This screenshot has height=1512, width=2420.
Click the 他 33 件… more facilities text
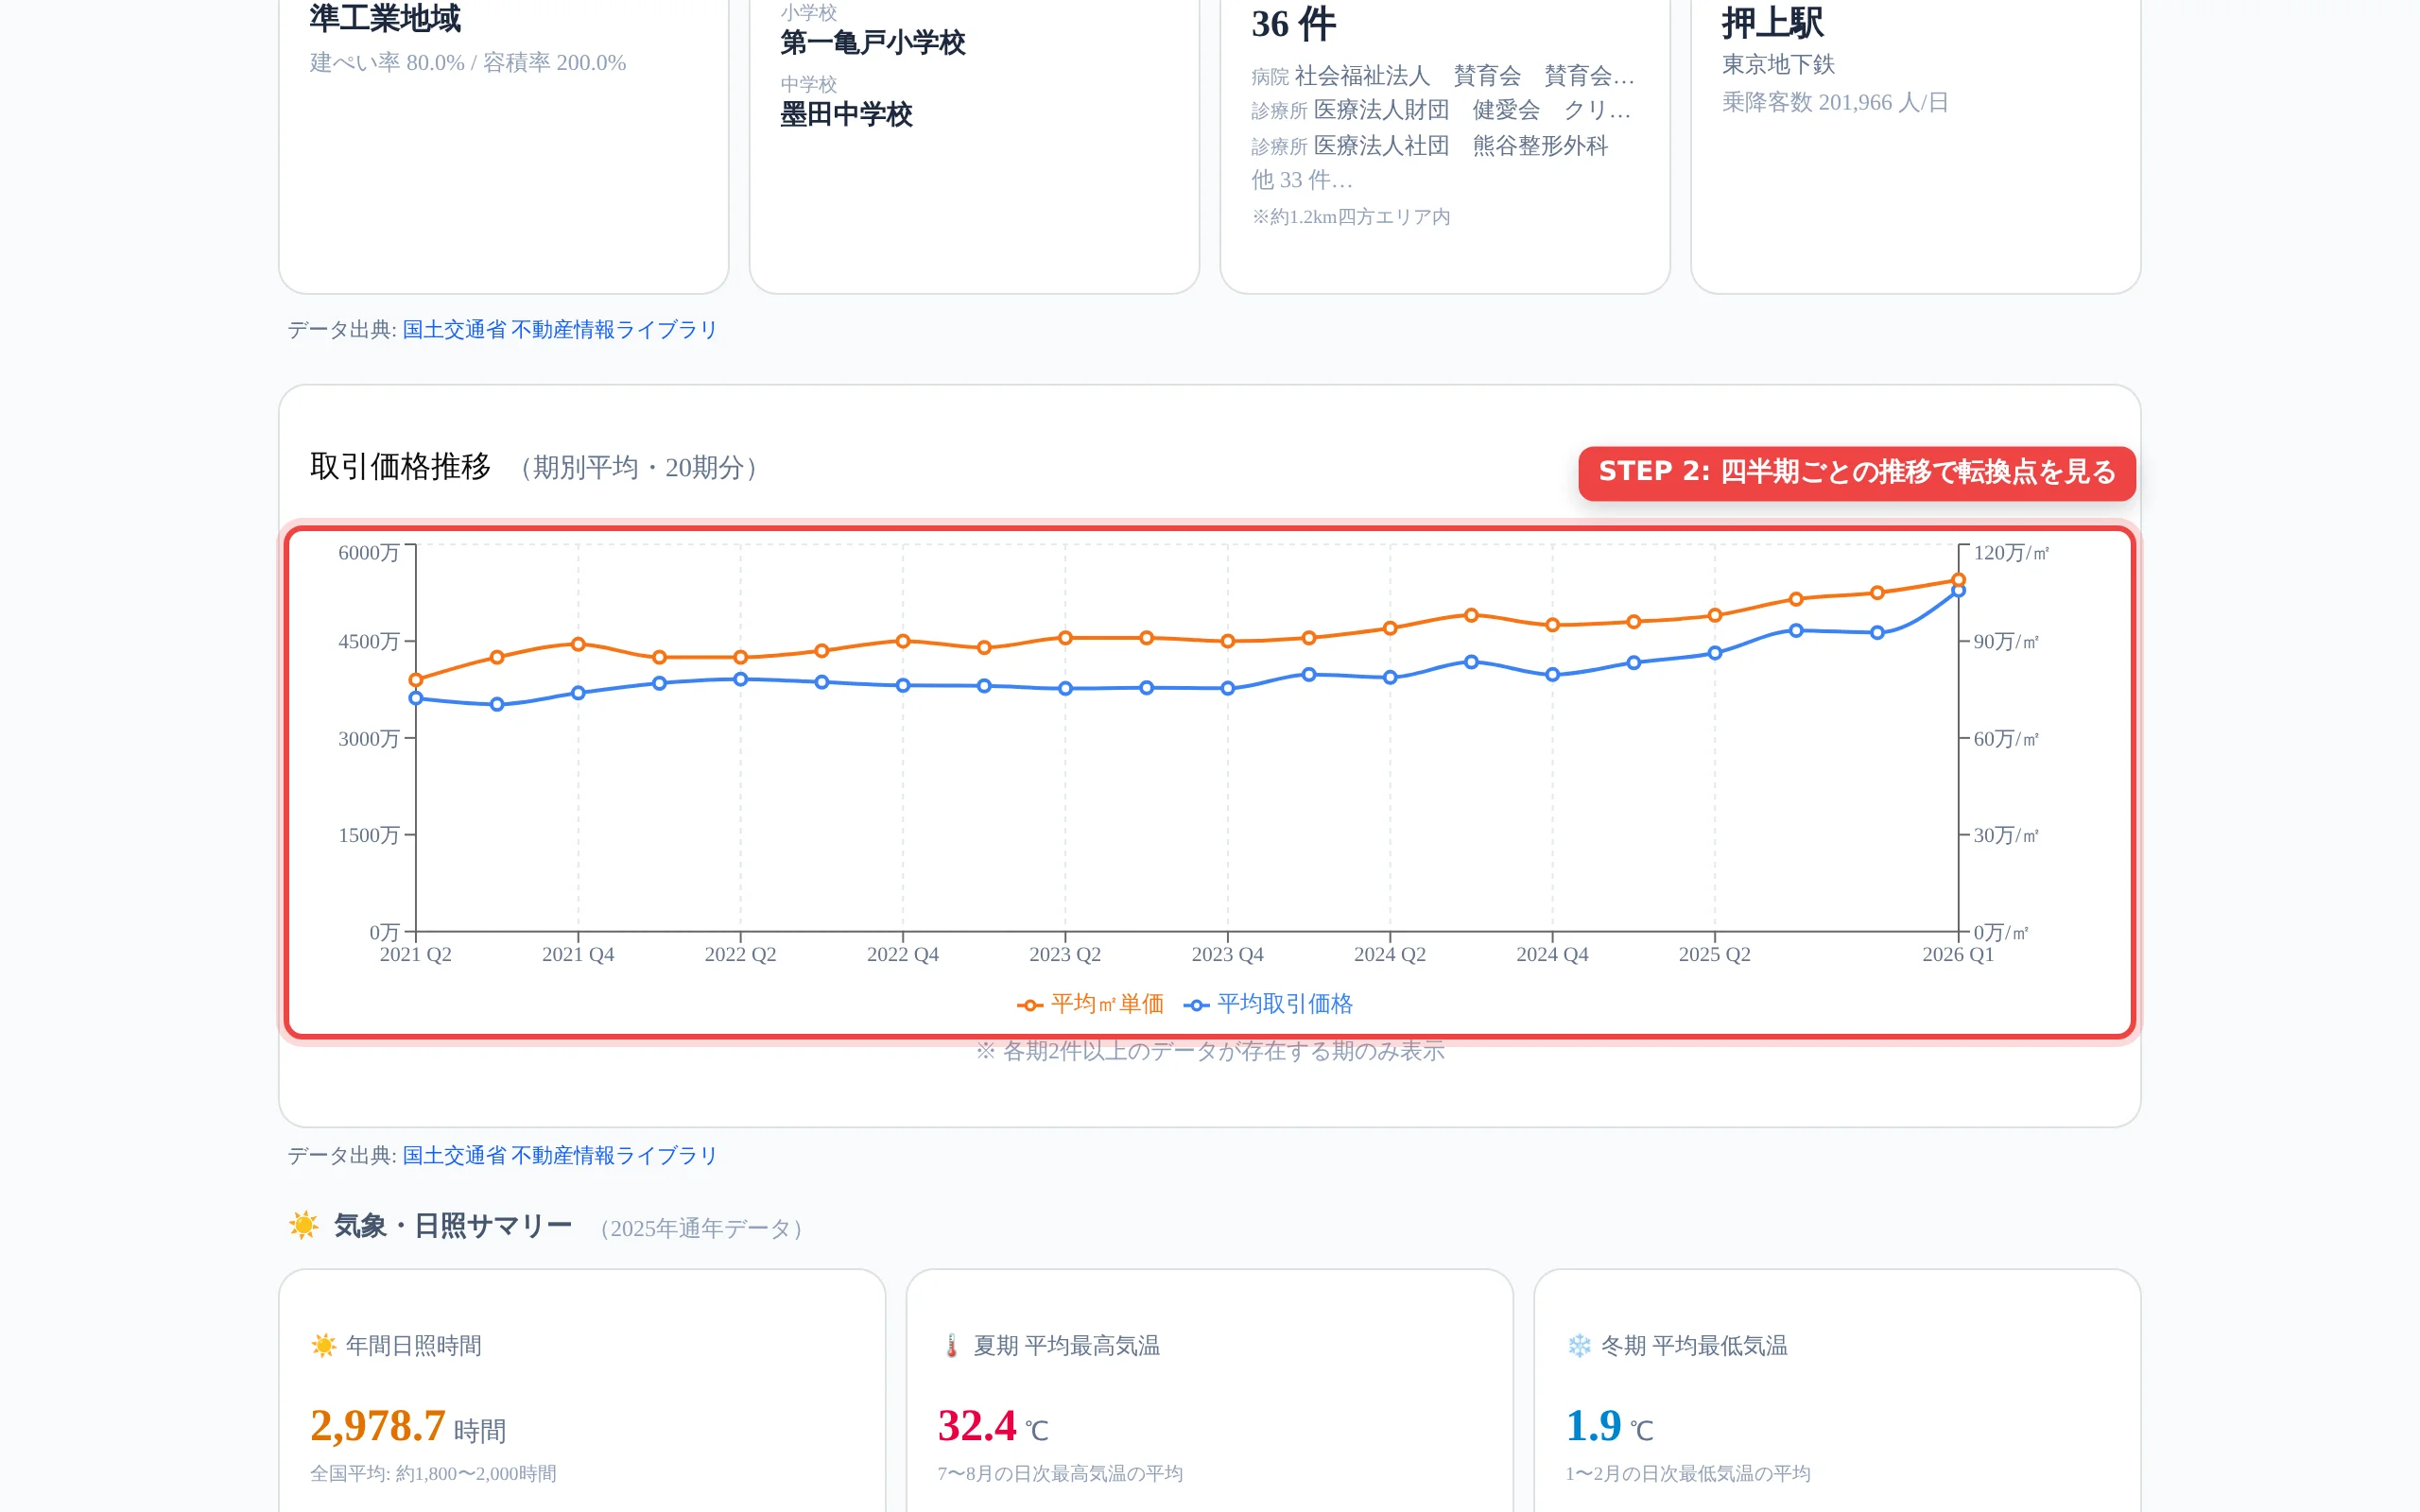(x=1301, y=180)
